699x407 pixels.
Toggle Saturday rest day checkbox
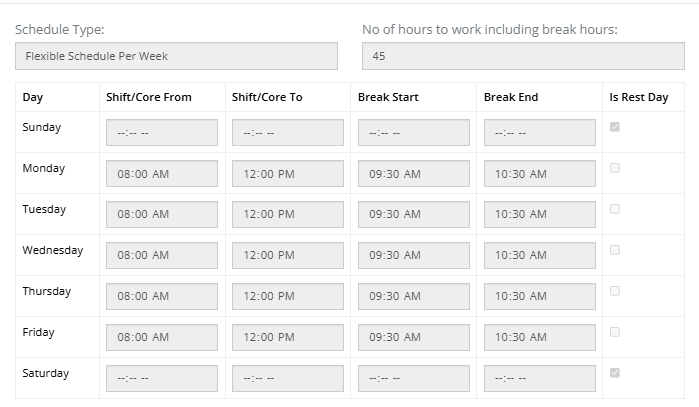tap(614, 373)
